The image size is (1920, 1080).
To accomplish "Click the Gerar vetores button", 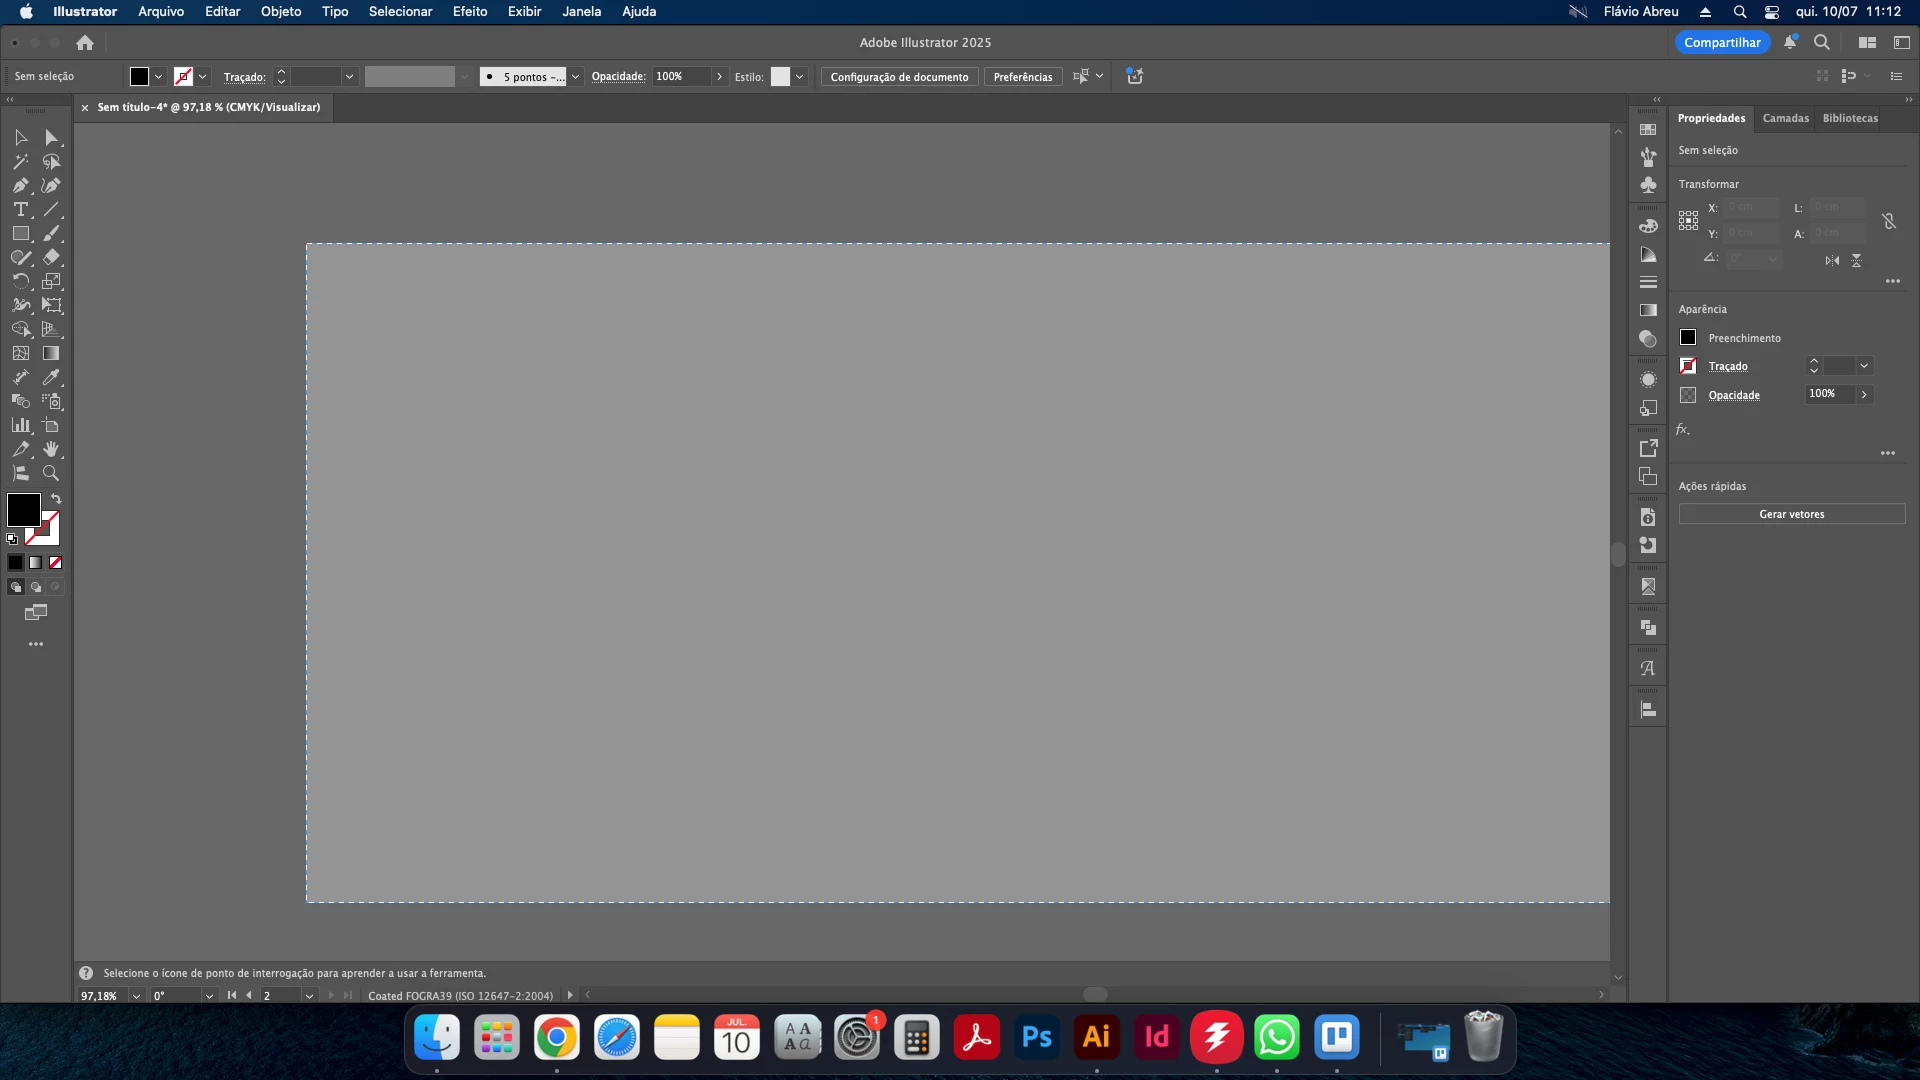I will 1791,514.
